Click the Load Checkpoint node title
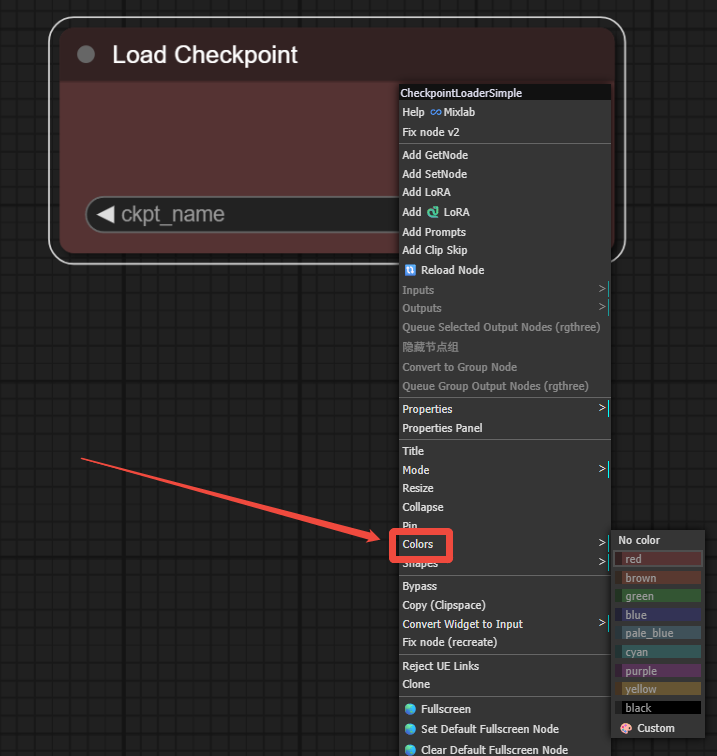Screen dimensions: 717x756 [x=205, y=55]
